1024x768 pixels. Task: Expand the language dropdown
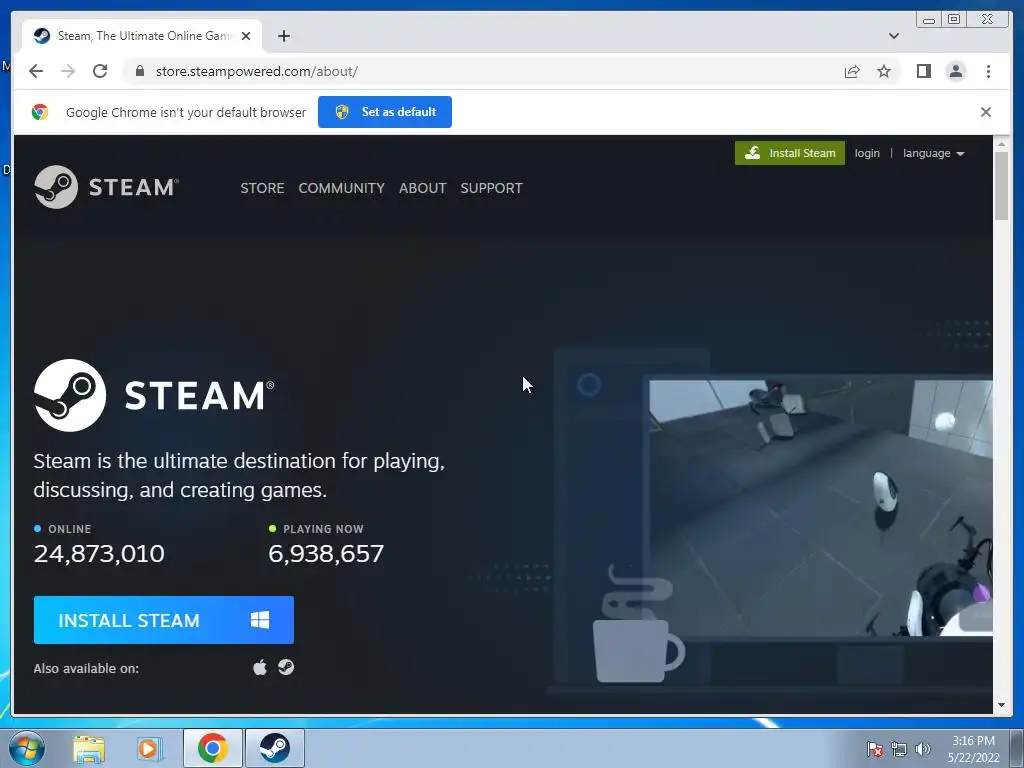point(933,153)
